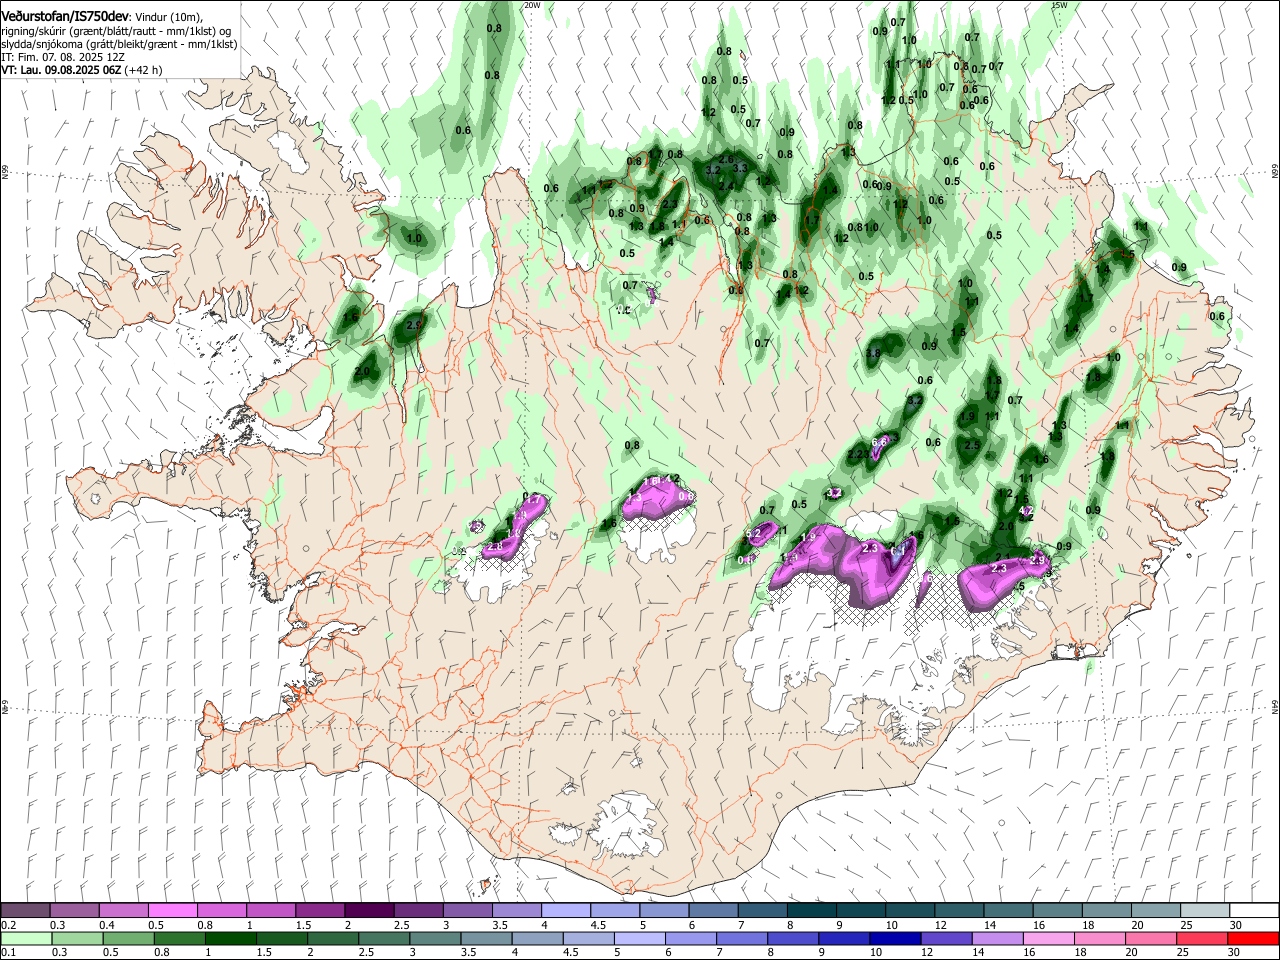The height and width of the screenshot is (960, 1280).
Task: Pick the snow legend swatch for 0.4–0.5 mm
Action: pyautogui.click(x=123, y=910)
